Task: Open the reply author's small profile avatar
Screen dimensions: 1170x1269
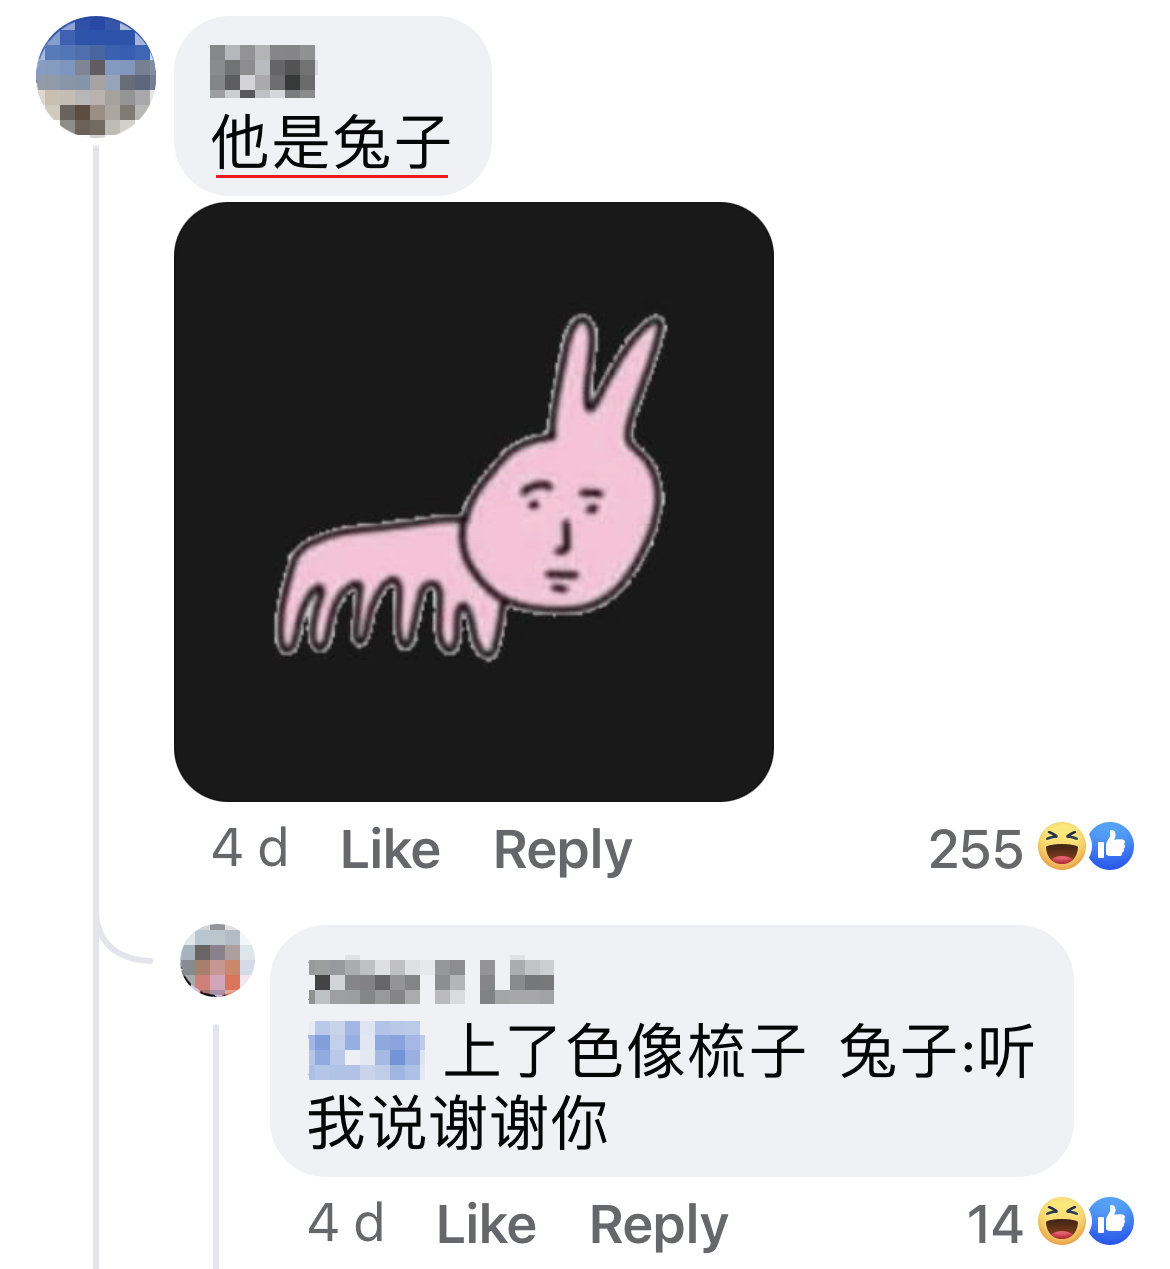Action: click(x=217, y=960)
